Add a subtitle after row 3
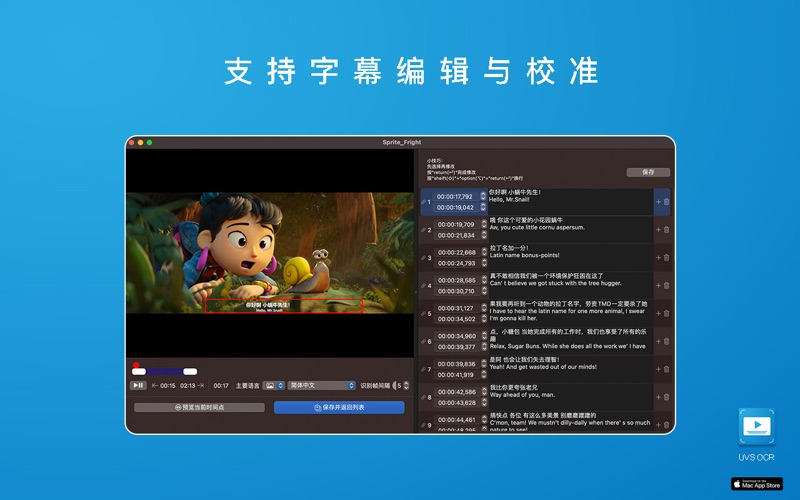This screenshot has height=500, width=800. (658, 257)
